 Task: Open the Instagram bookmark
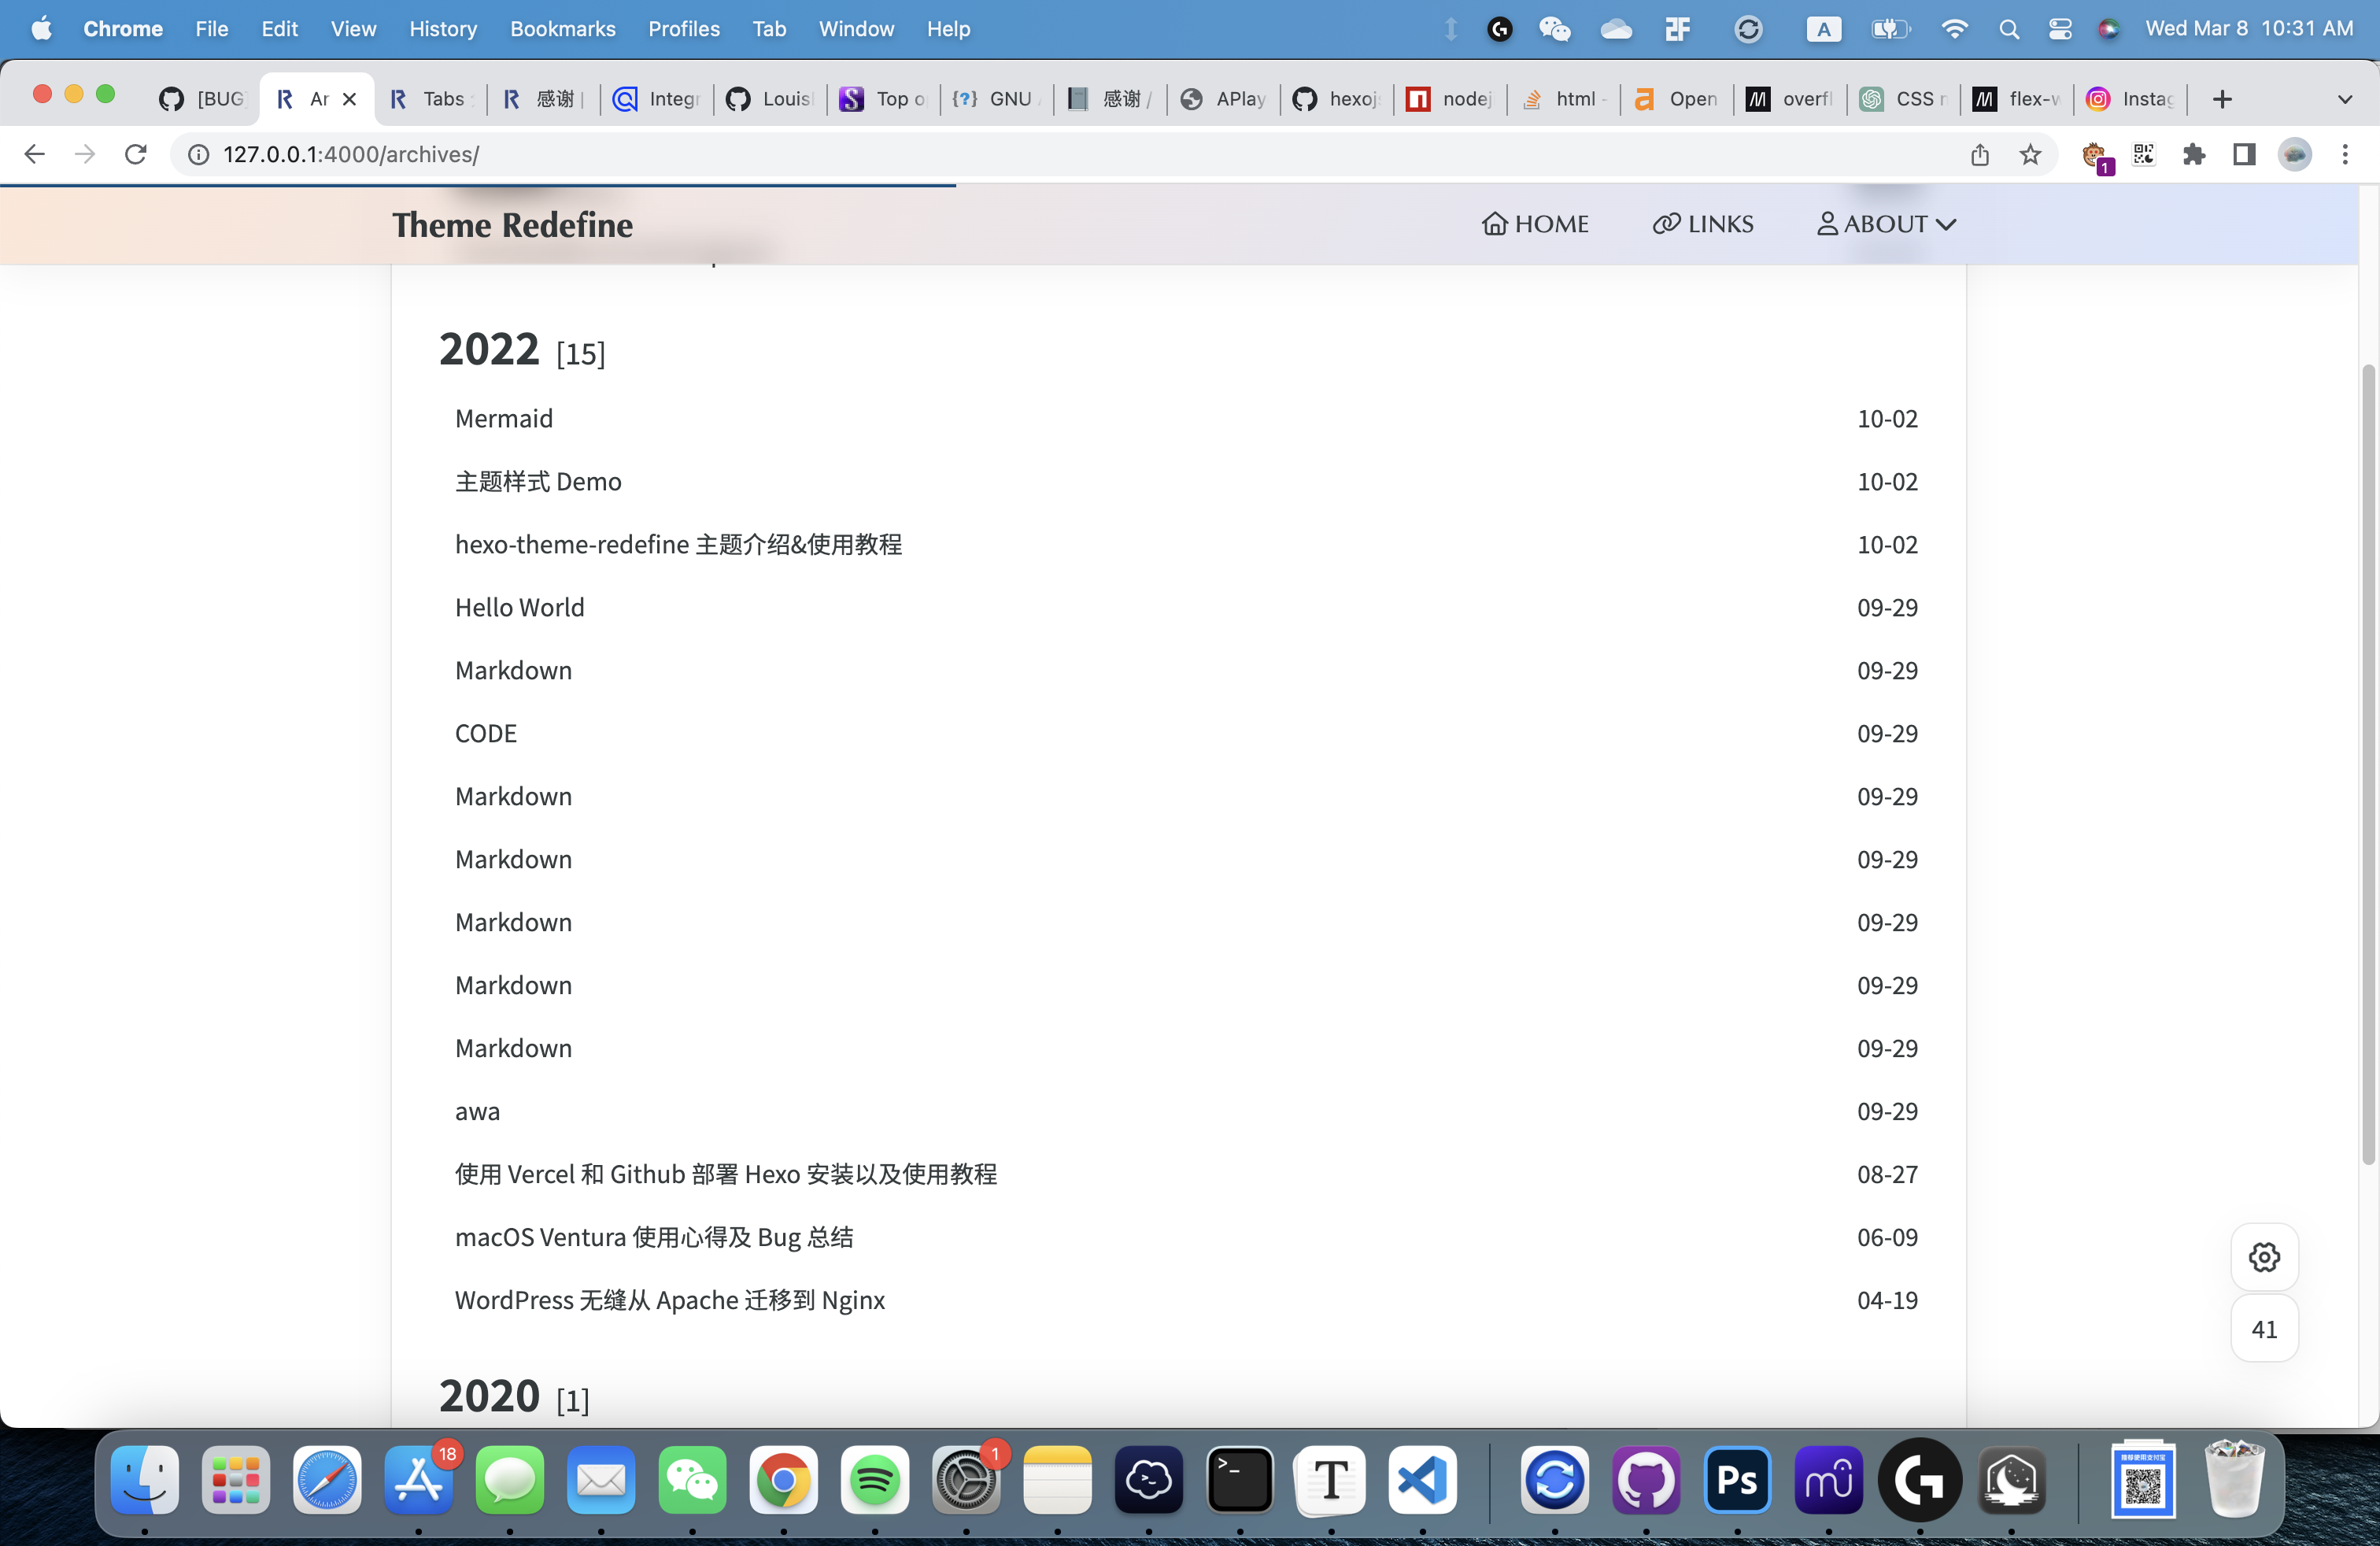(x=2129, y=98)
